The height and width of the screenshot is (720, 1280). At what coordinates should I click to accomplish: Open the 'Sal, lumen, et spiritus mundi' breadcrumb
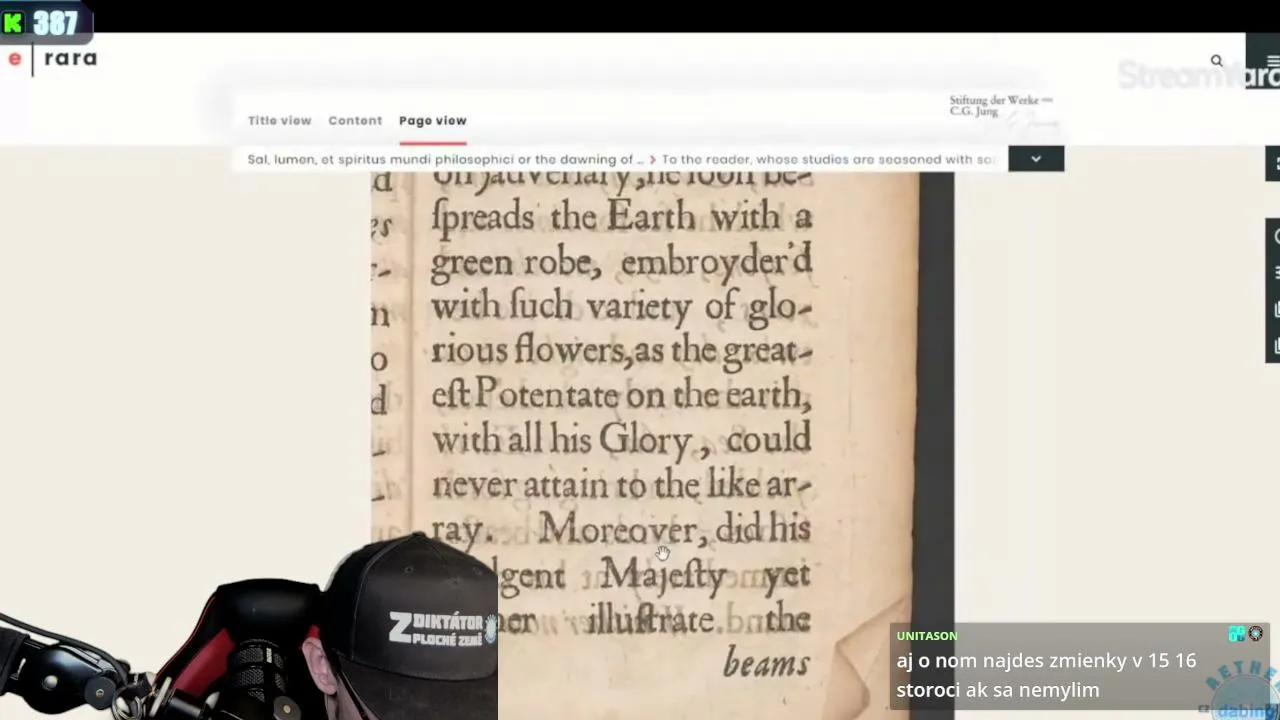coord(445,159)
